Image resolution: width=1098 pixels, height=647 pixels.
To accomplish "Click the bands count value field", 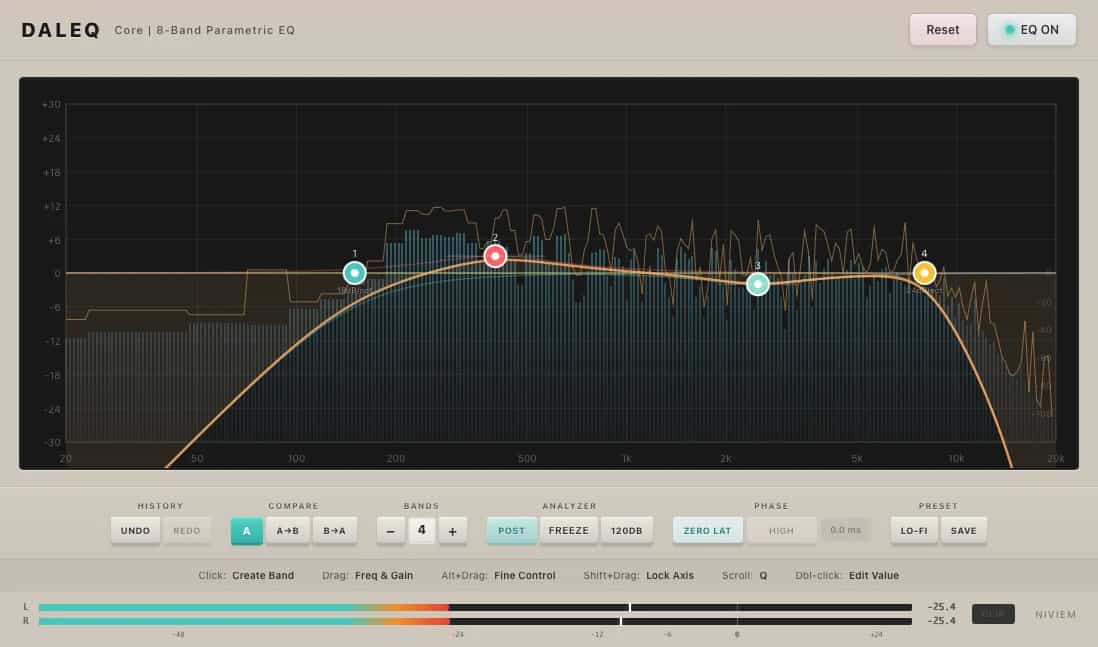I will click(421, 531).
